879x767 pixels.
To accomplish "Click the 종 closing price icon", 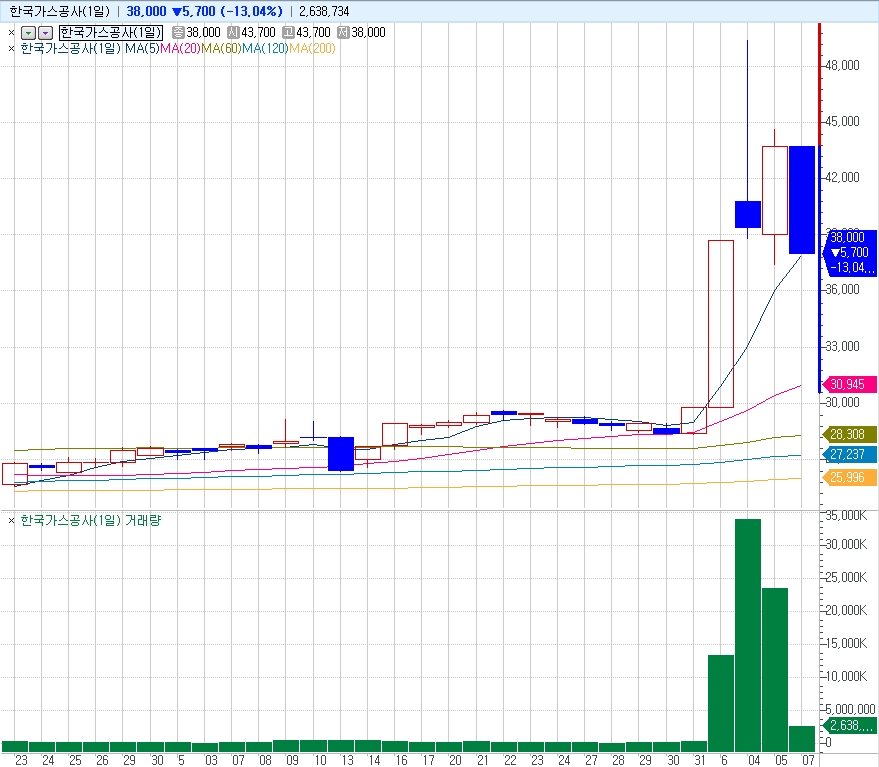I will pyautogui.click(x=179, y=32).
